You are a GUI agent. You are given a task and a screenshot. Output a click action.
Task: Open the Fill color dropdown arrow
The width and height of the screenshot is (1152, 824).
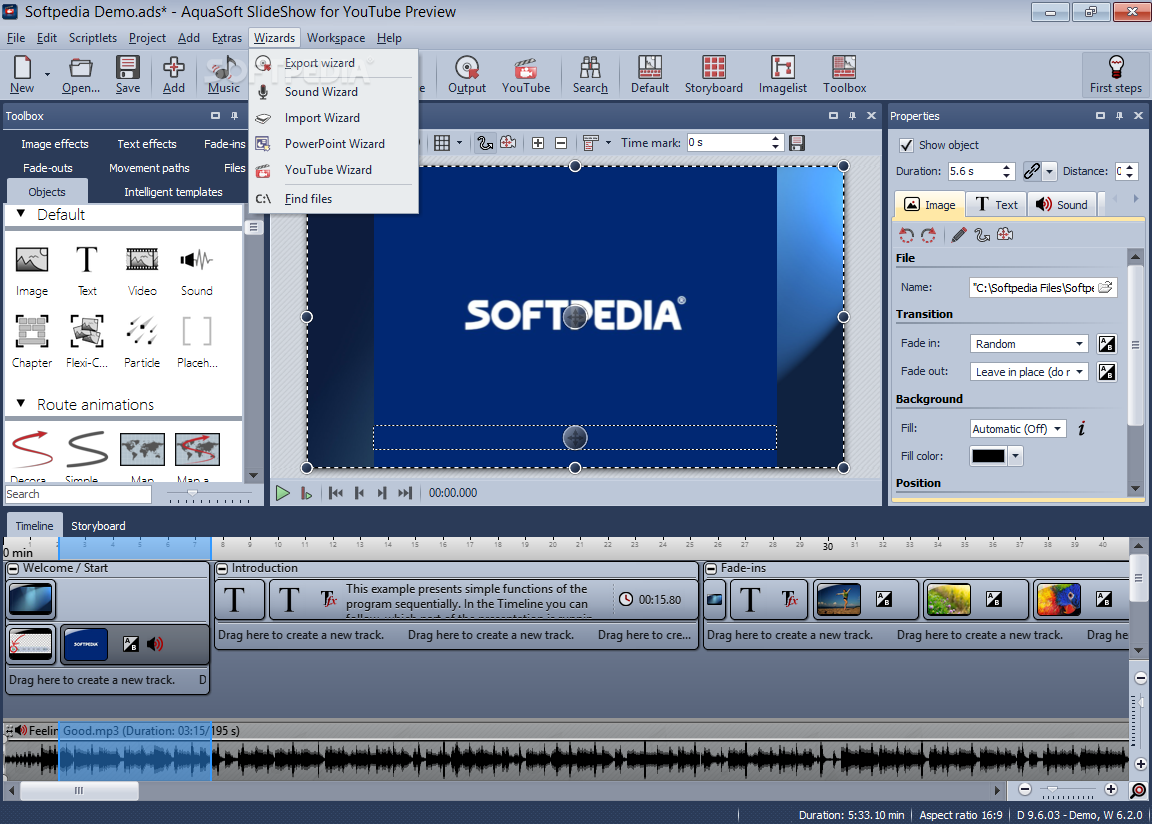(x=1015, y=456)
